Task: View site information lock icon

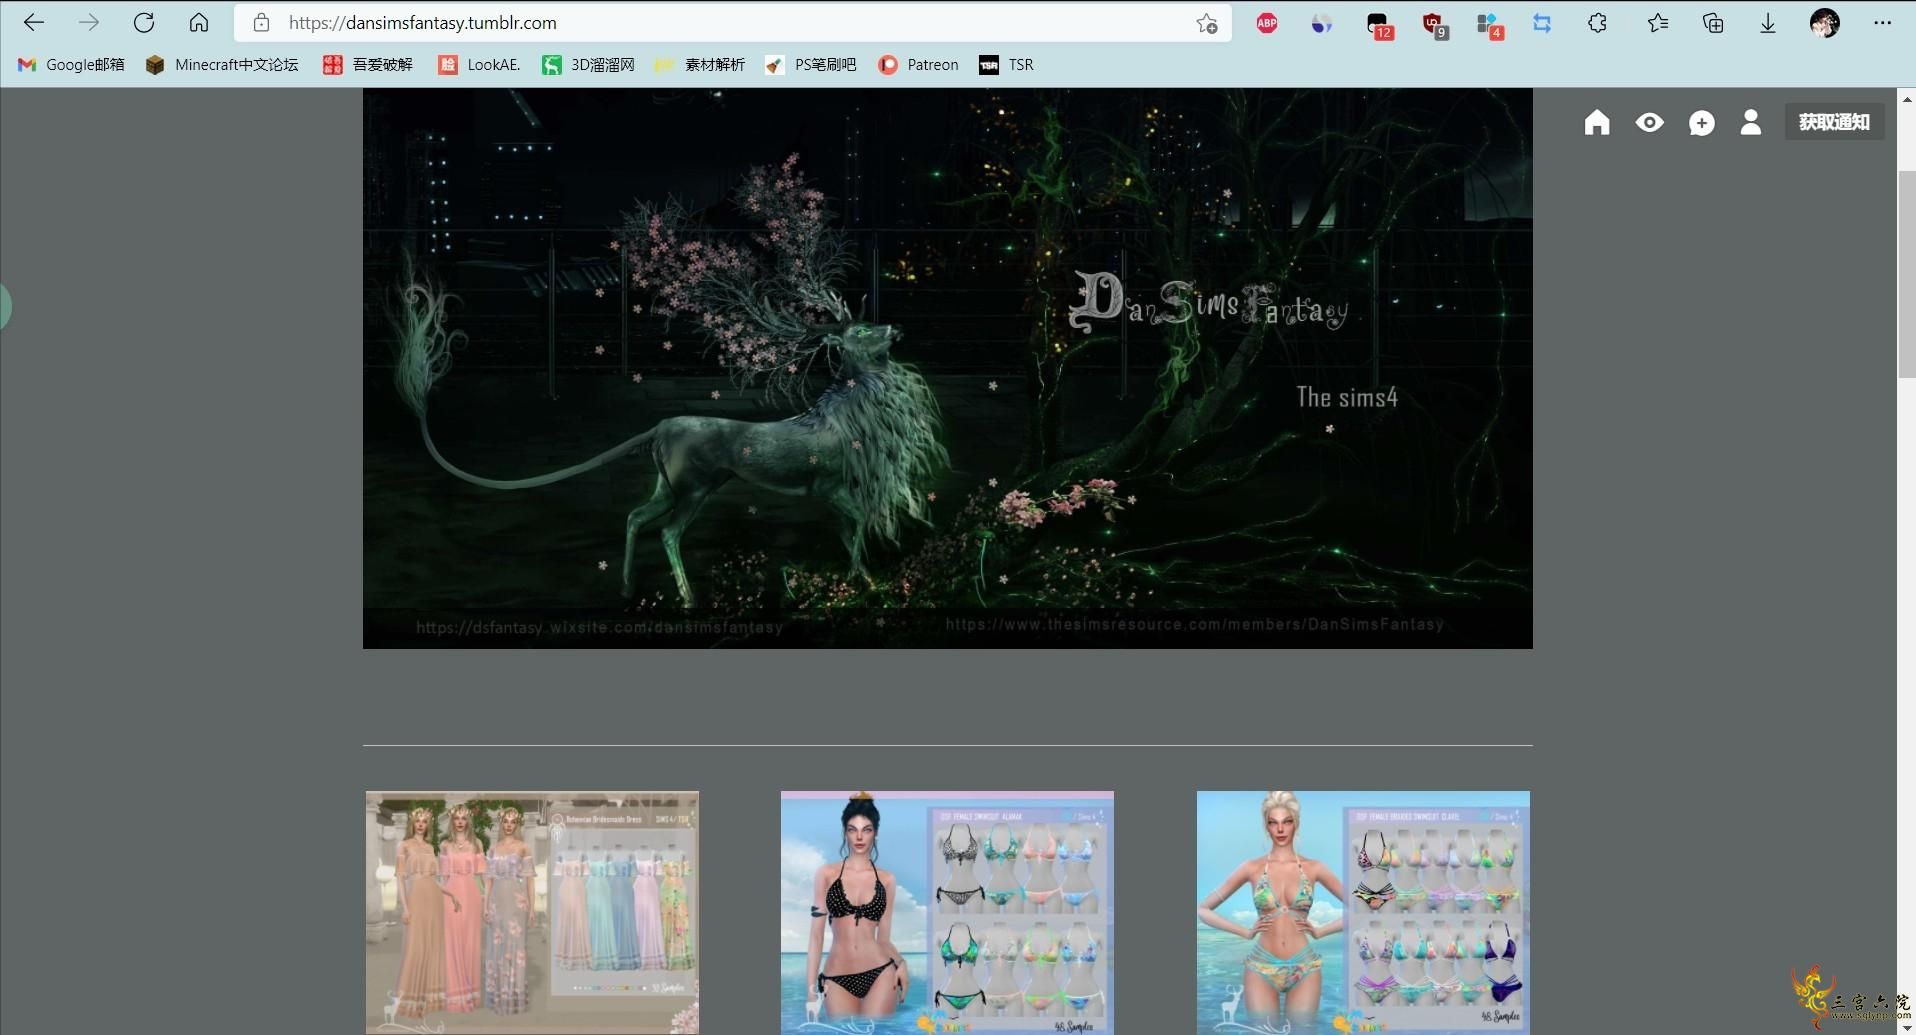Action: (x=261, y=23)
